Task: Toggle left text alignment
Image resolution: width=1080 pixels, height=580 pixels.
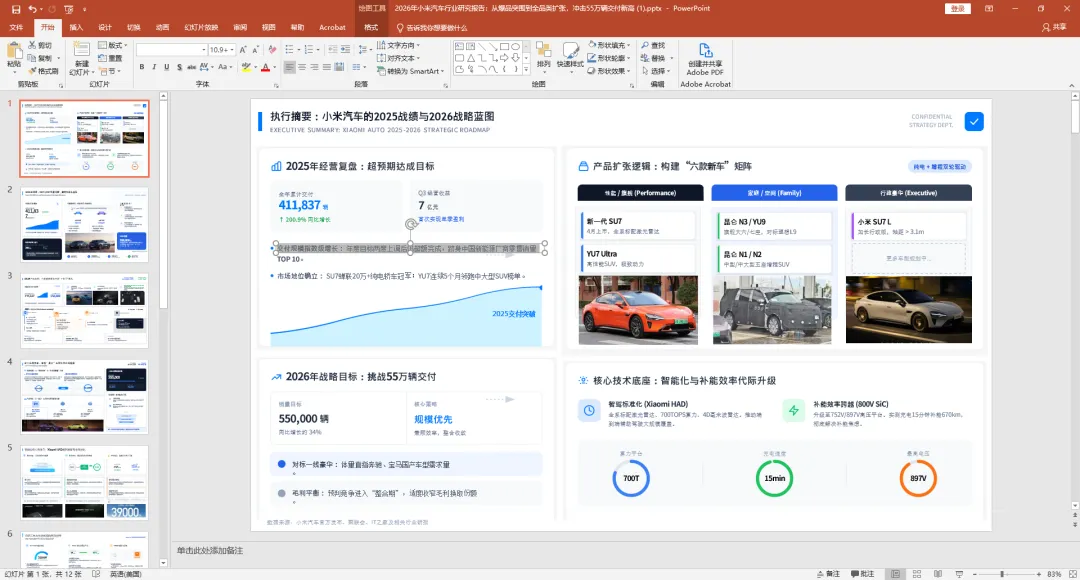Action: 290,68
